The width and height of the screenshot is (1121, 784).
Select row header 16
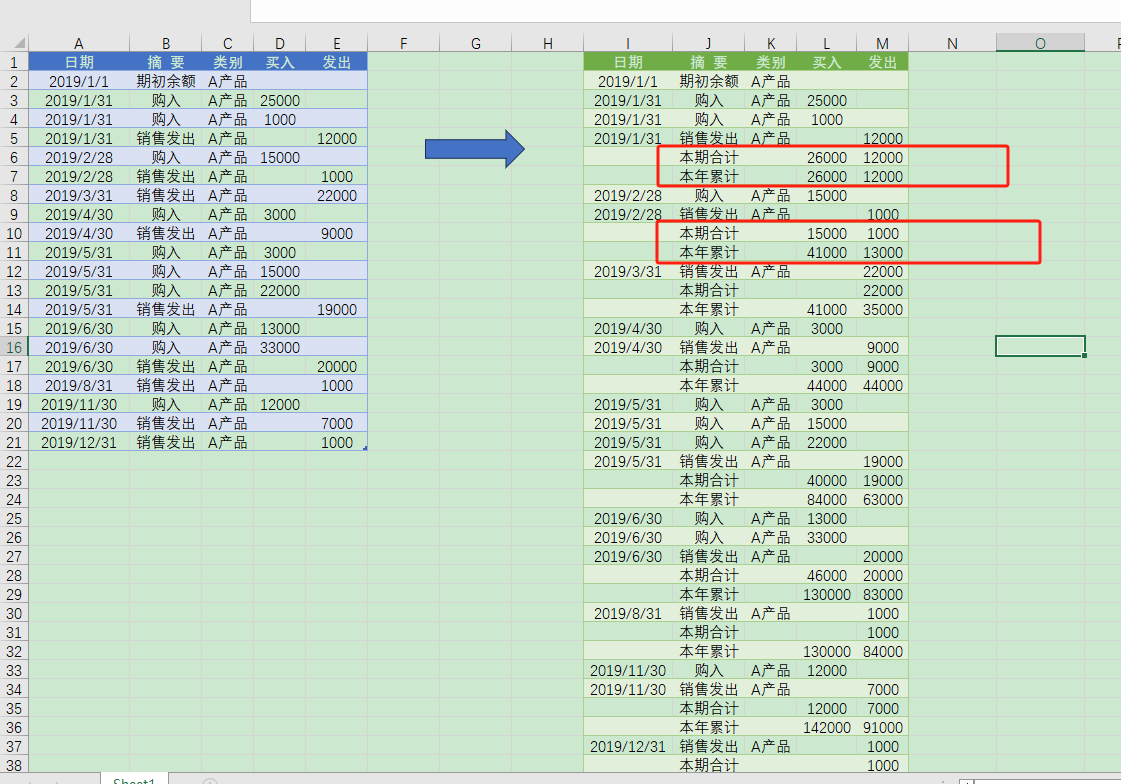coord(14,347)
